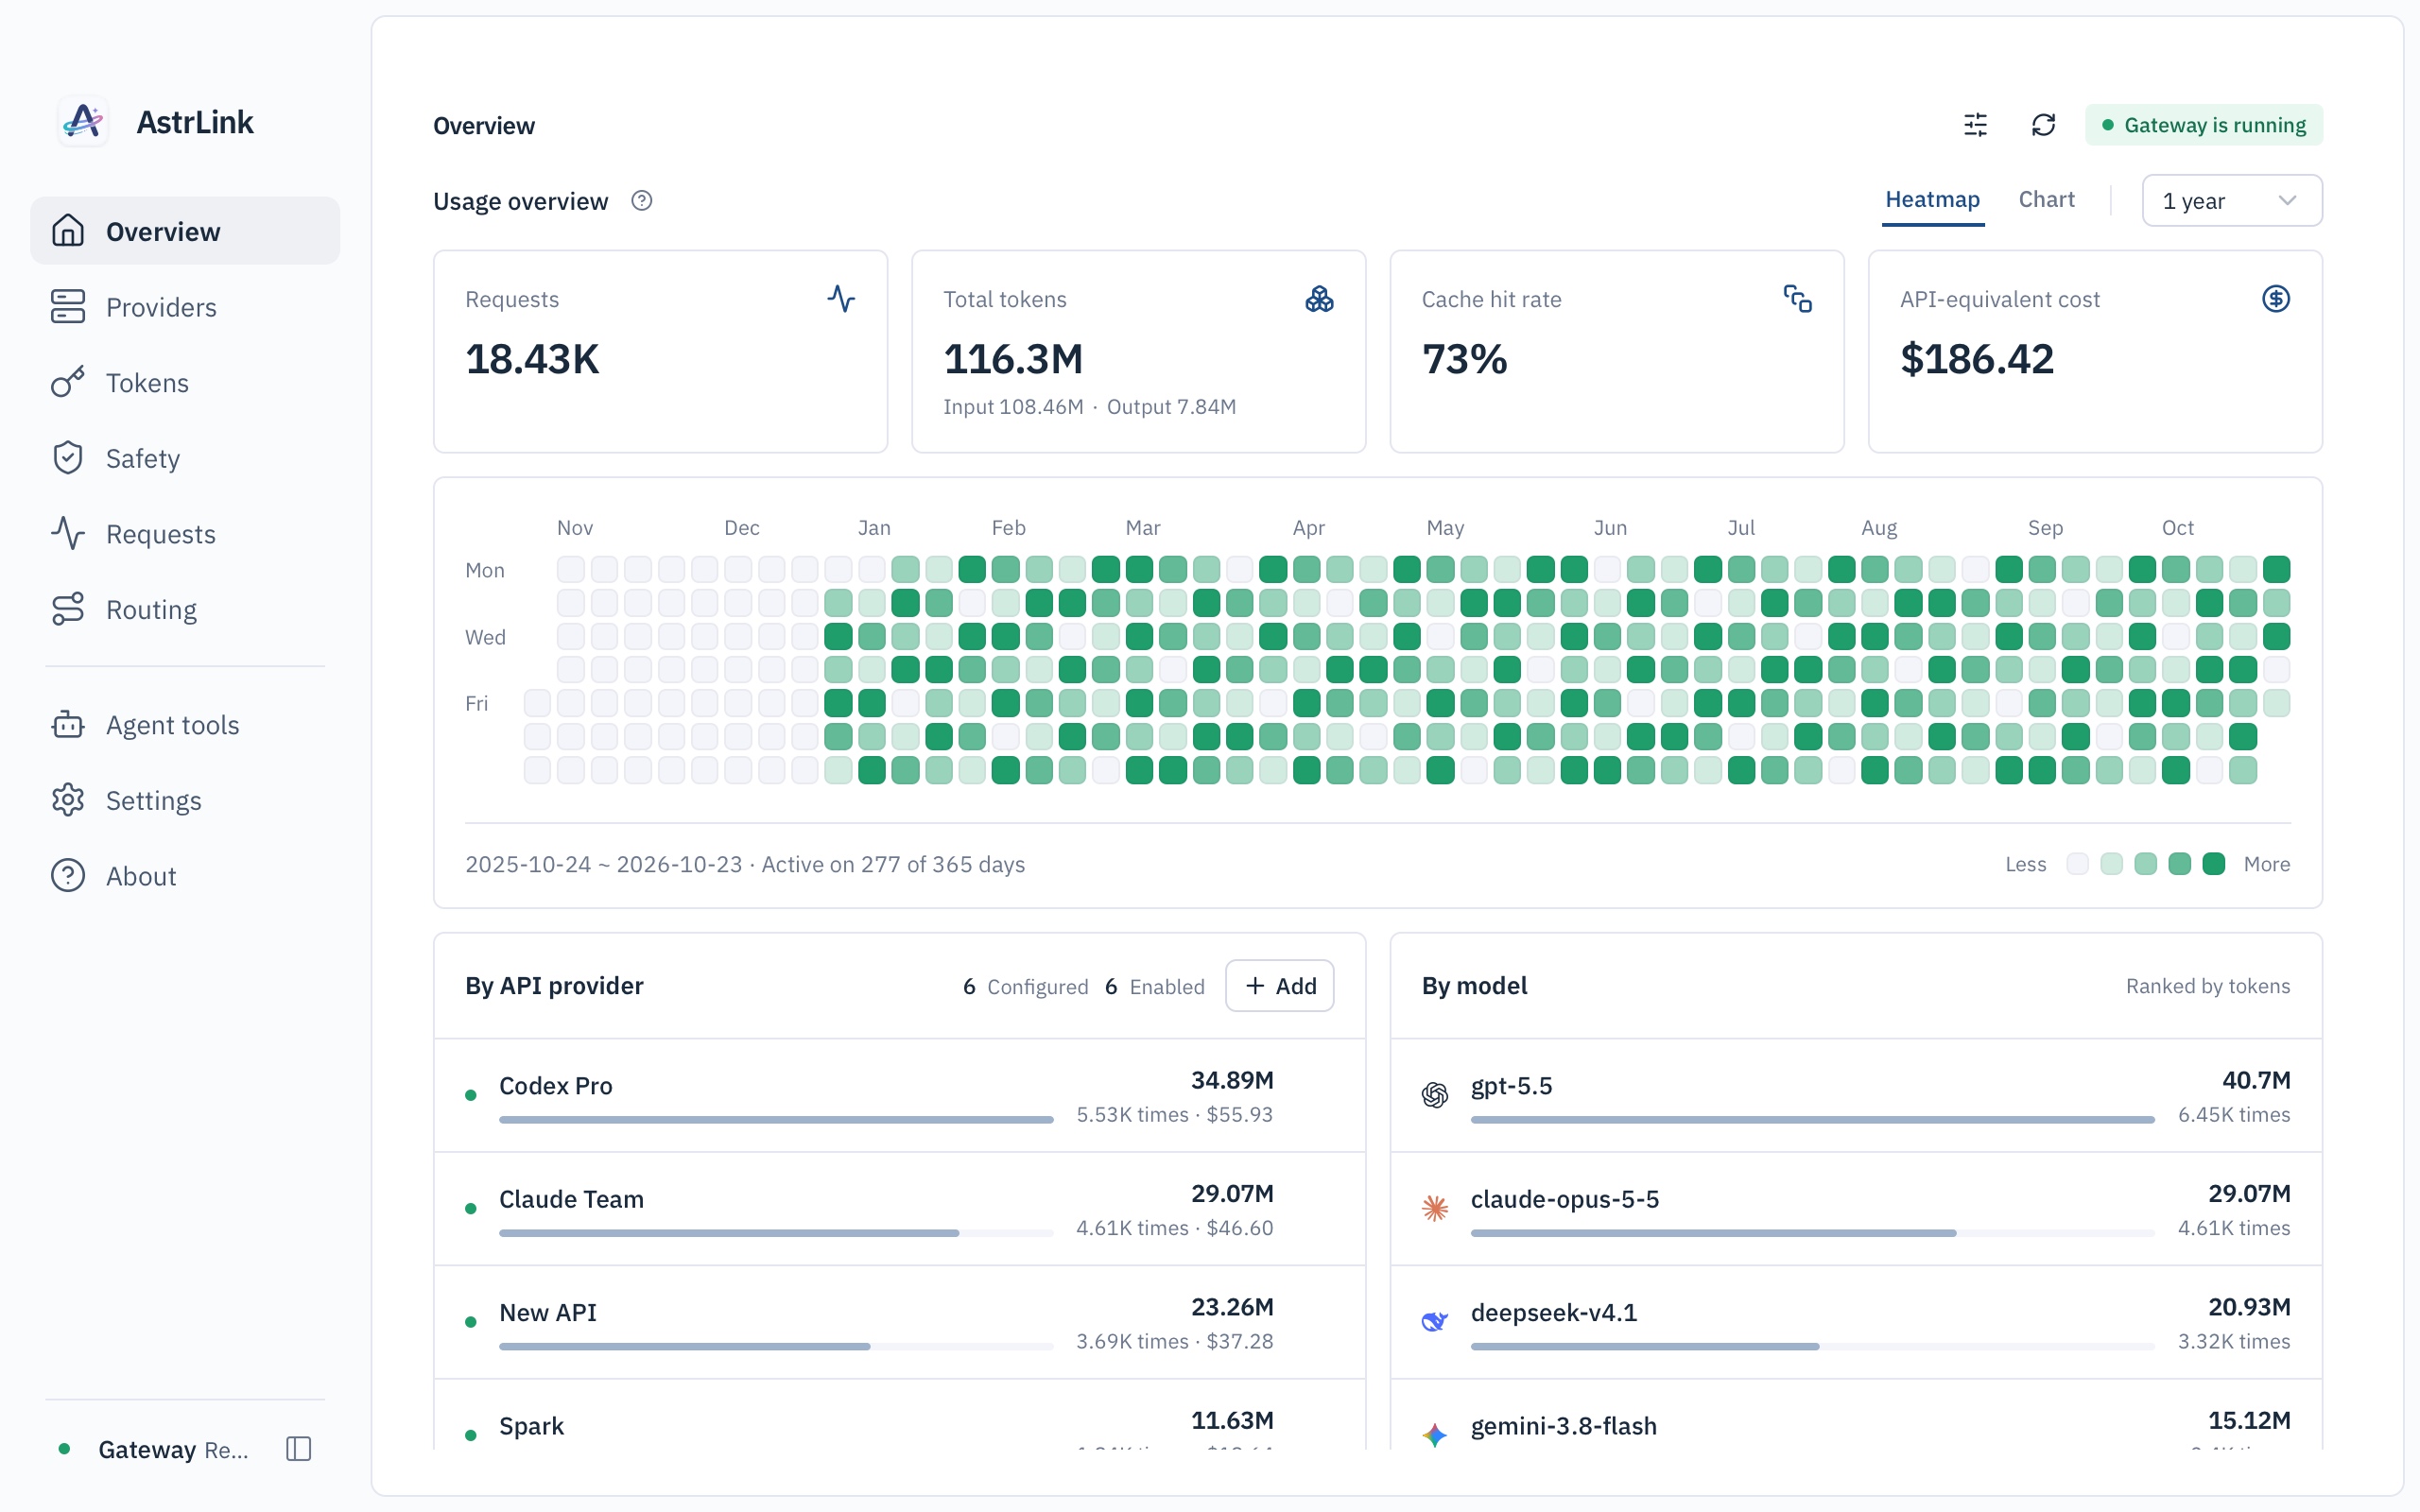Switch to the Chart tab

point(2046,200)
